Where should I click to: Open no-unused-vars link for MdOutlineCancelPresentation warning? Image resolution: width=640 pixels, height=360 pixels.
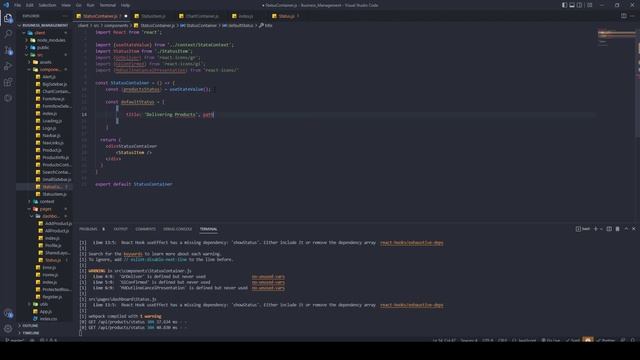[268, 288]
